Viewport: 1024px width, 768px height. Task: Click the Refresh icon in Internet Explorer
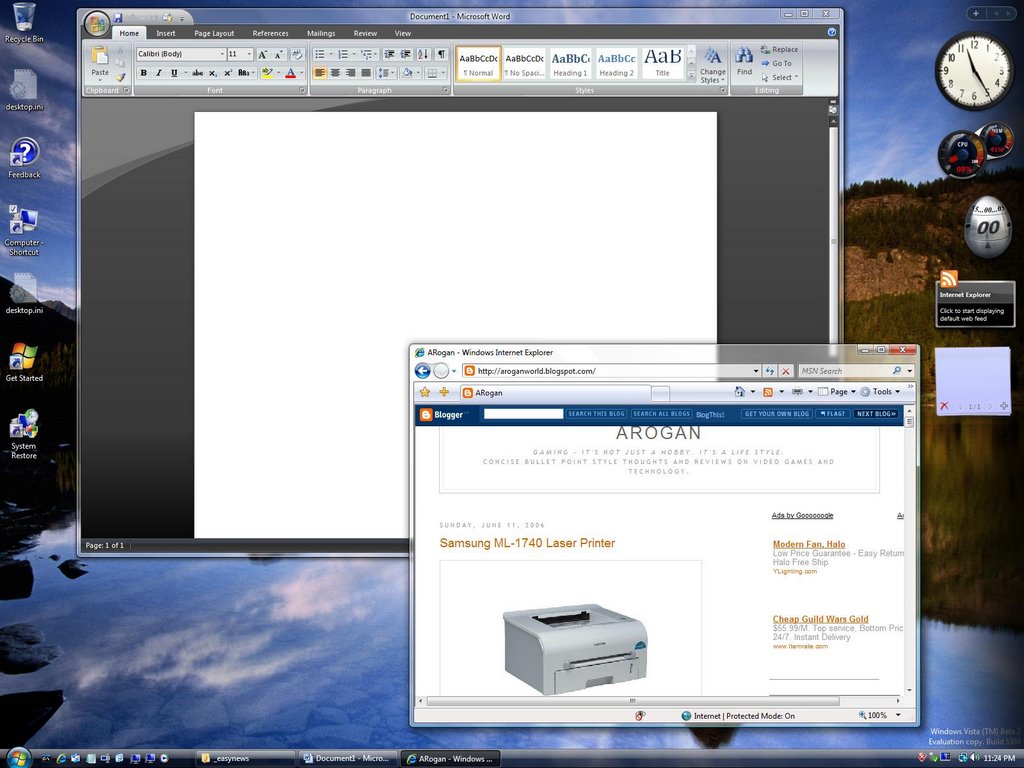point(770,371)
